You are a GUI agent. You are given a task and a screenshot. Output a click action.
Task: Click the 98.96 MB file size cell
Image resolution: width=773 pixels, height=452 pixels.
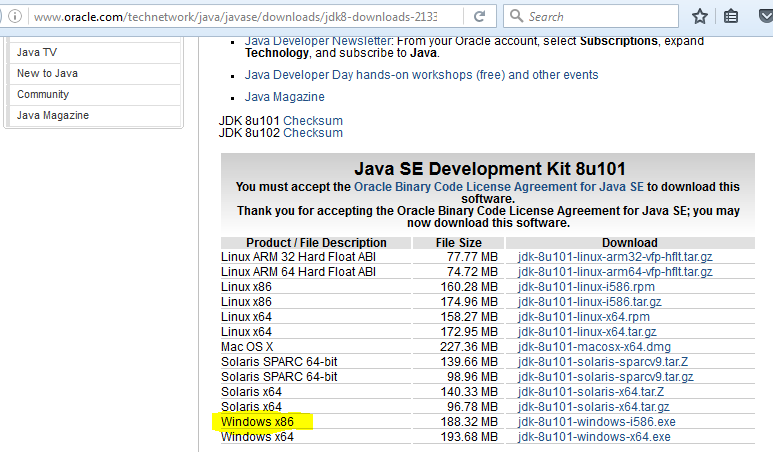pyautogui.click(x=472, y=377)
